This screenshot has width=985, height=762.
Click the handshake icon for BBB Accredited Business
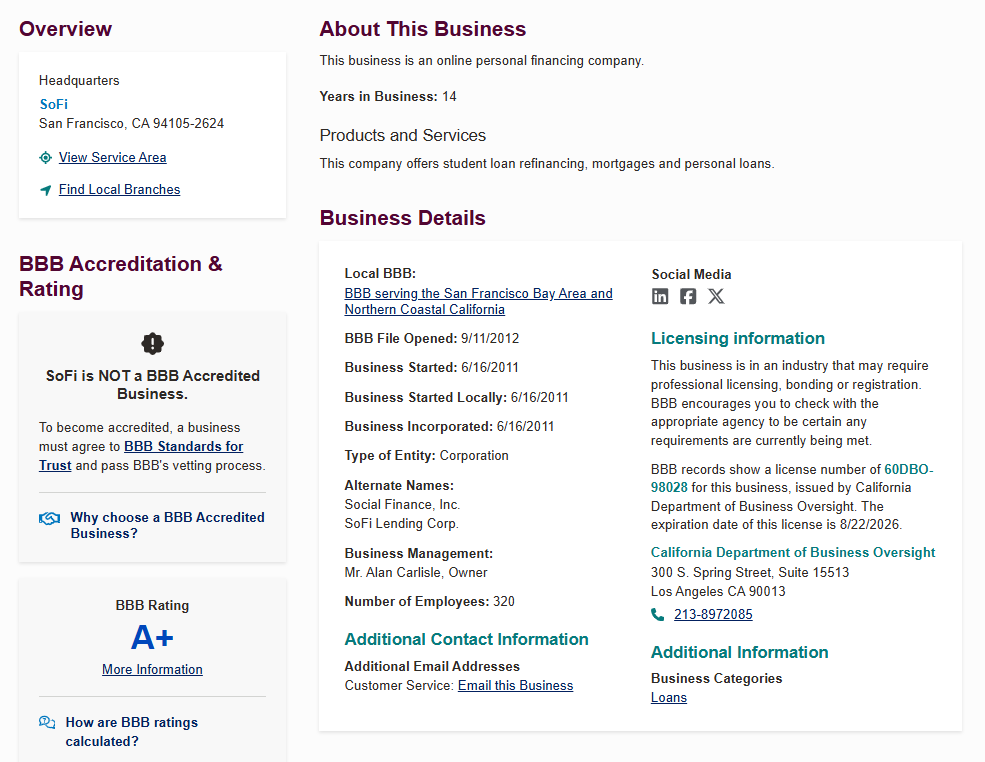pyautogui.click(x=50, y=518)
